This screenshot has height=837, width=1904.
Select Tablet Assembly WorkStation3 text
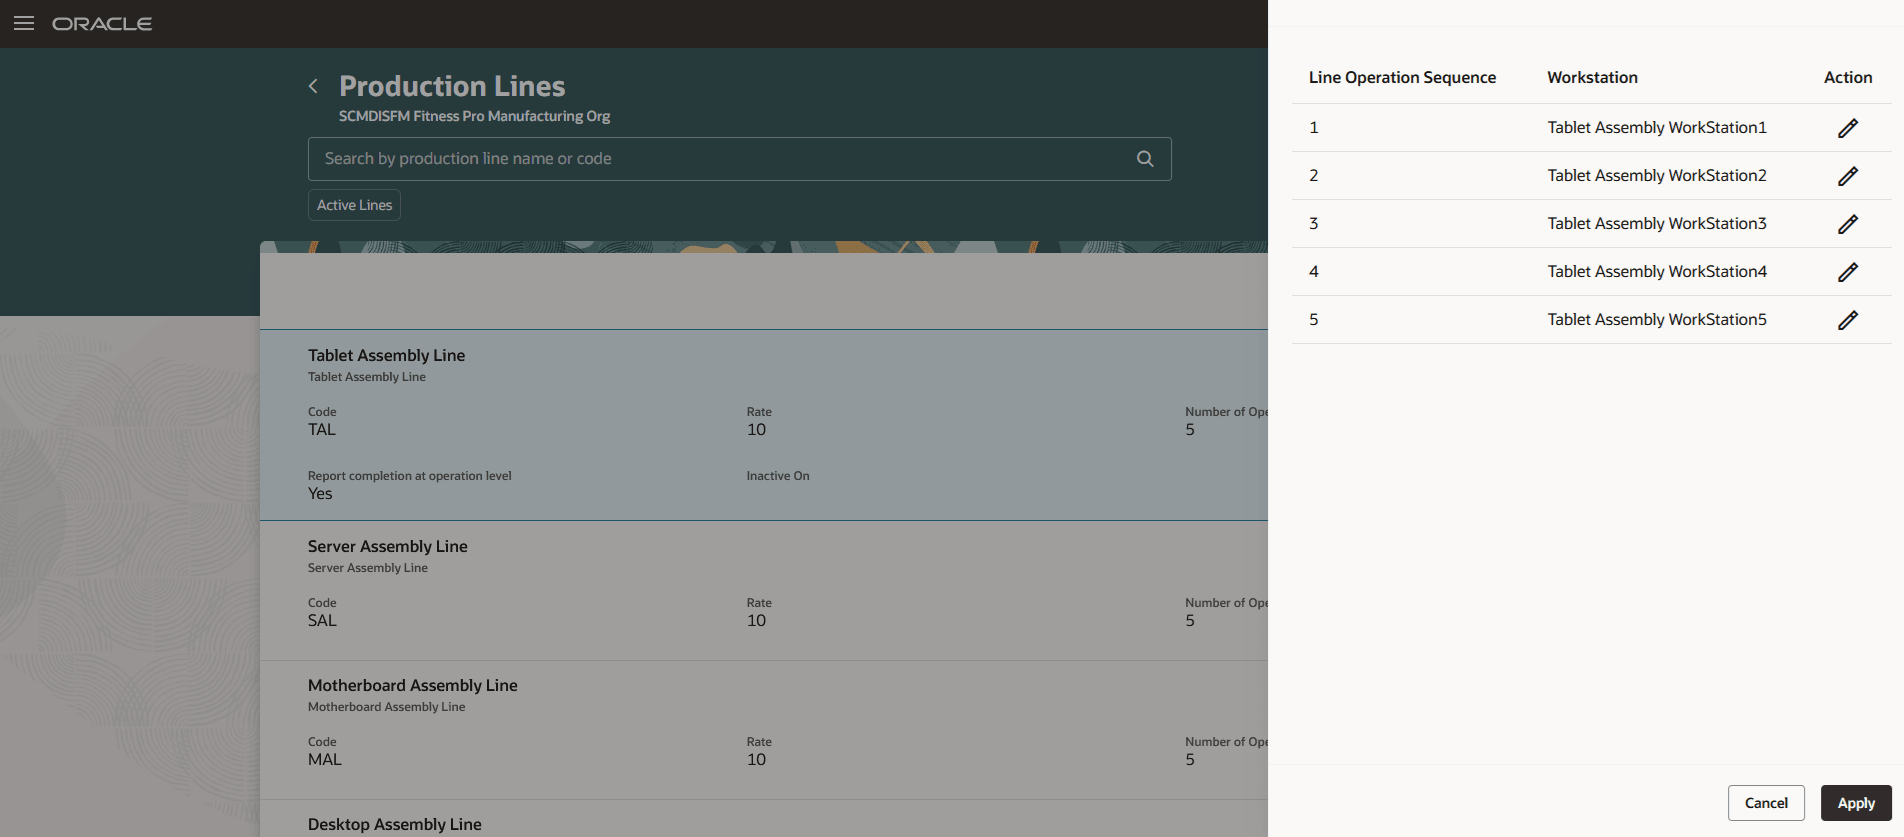[1657, 224]
